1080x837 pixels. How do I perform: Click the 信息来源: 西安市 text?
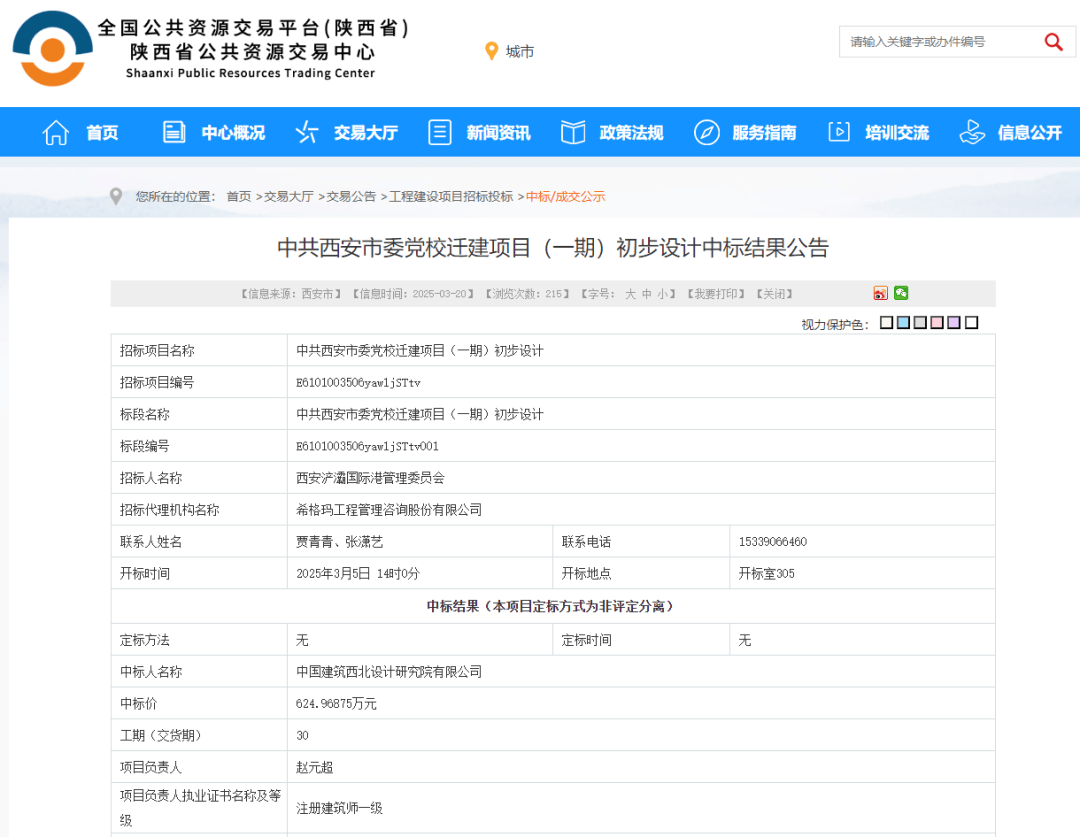291,294
